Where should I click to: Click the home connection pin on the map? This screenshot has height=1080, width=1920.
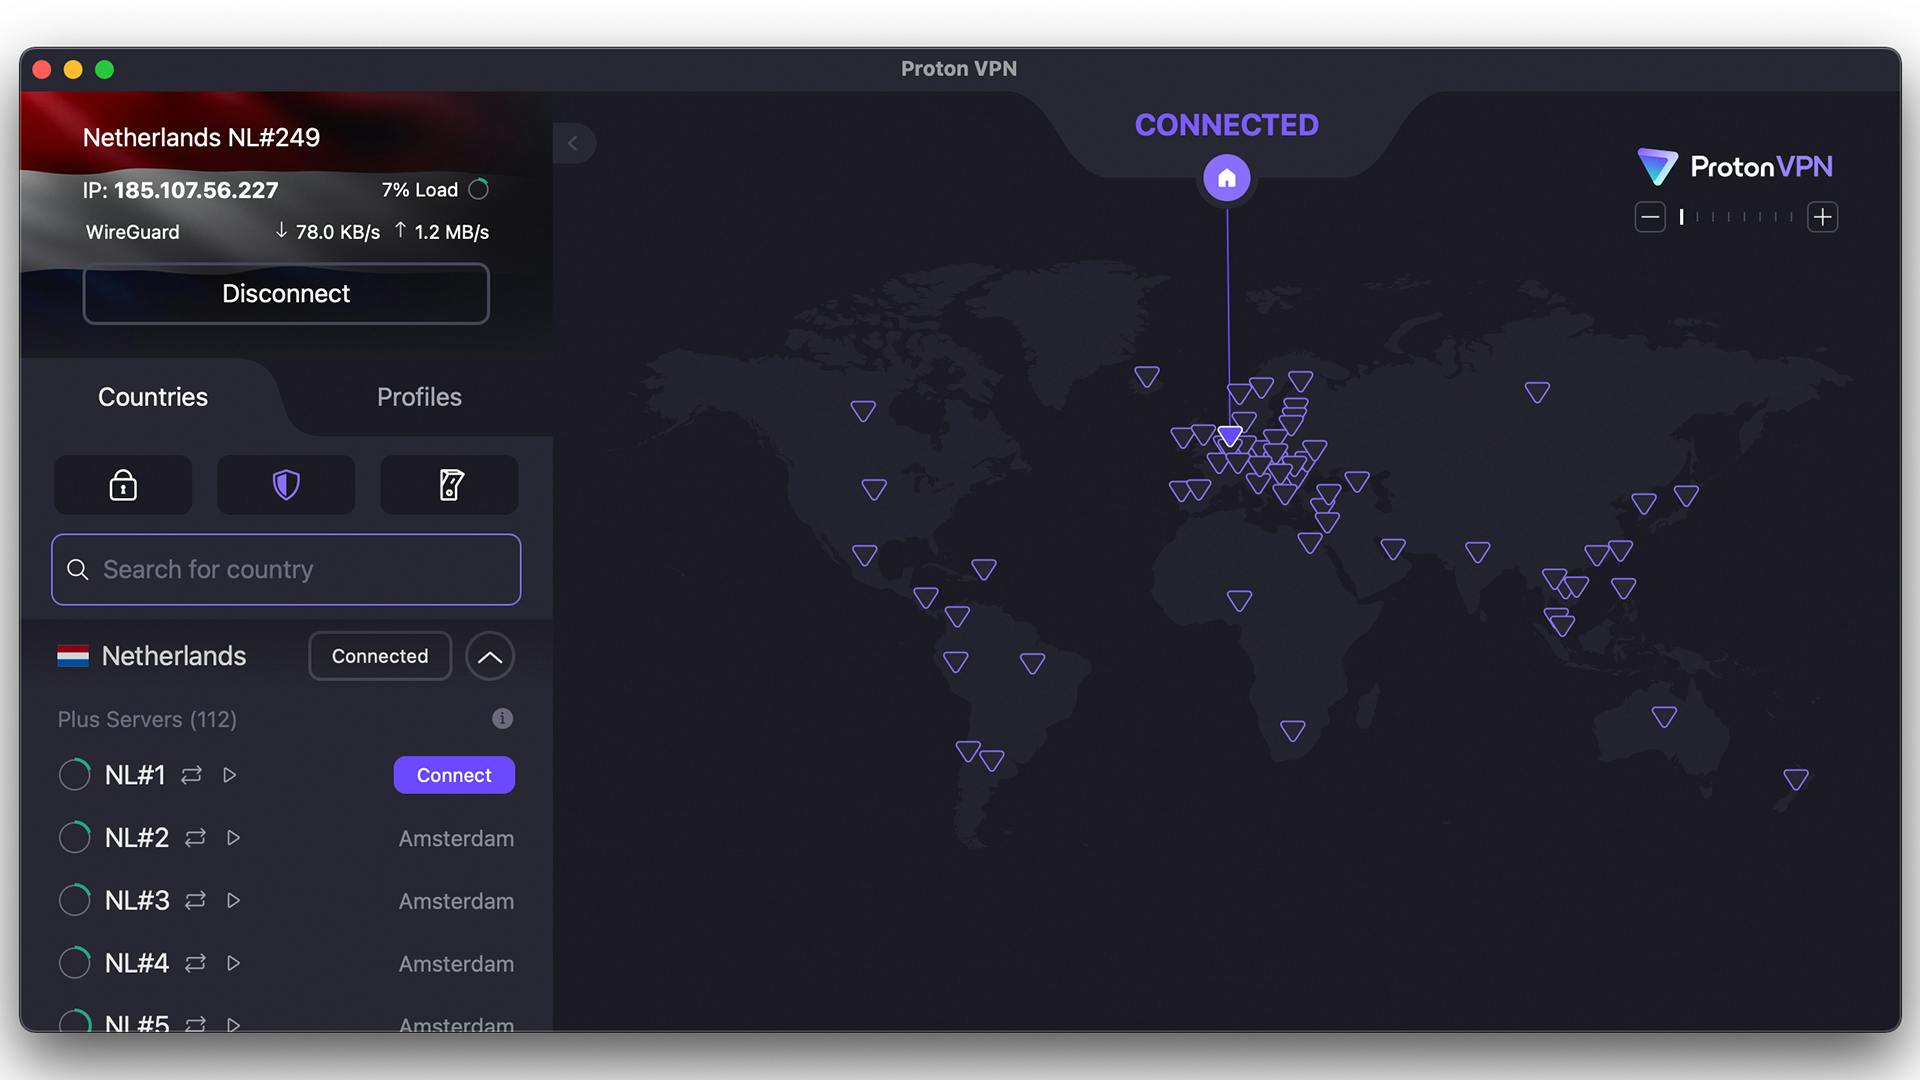click(1226, 177)
